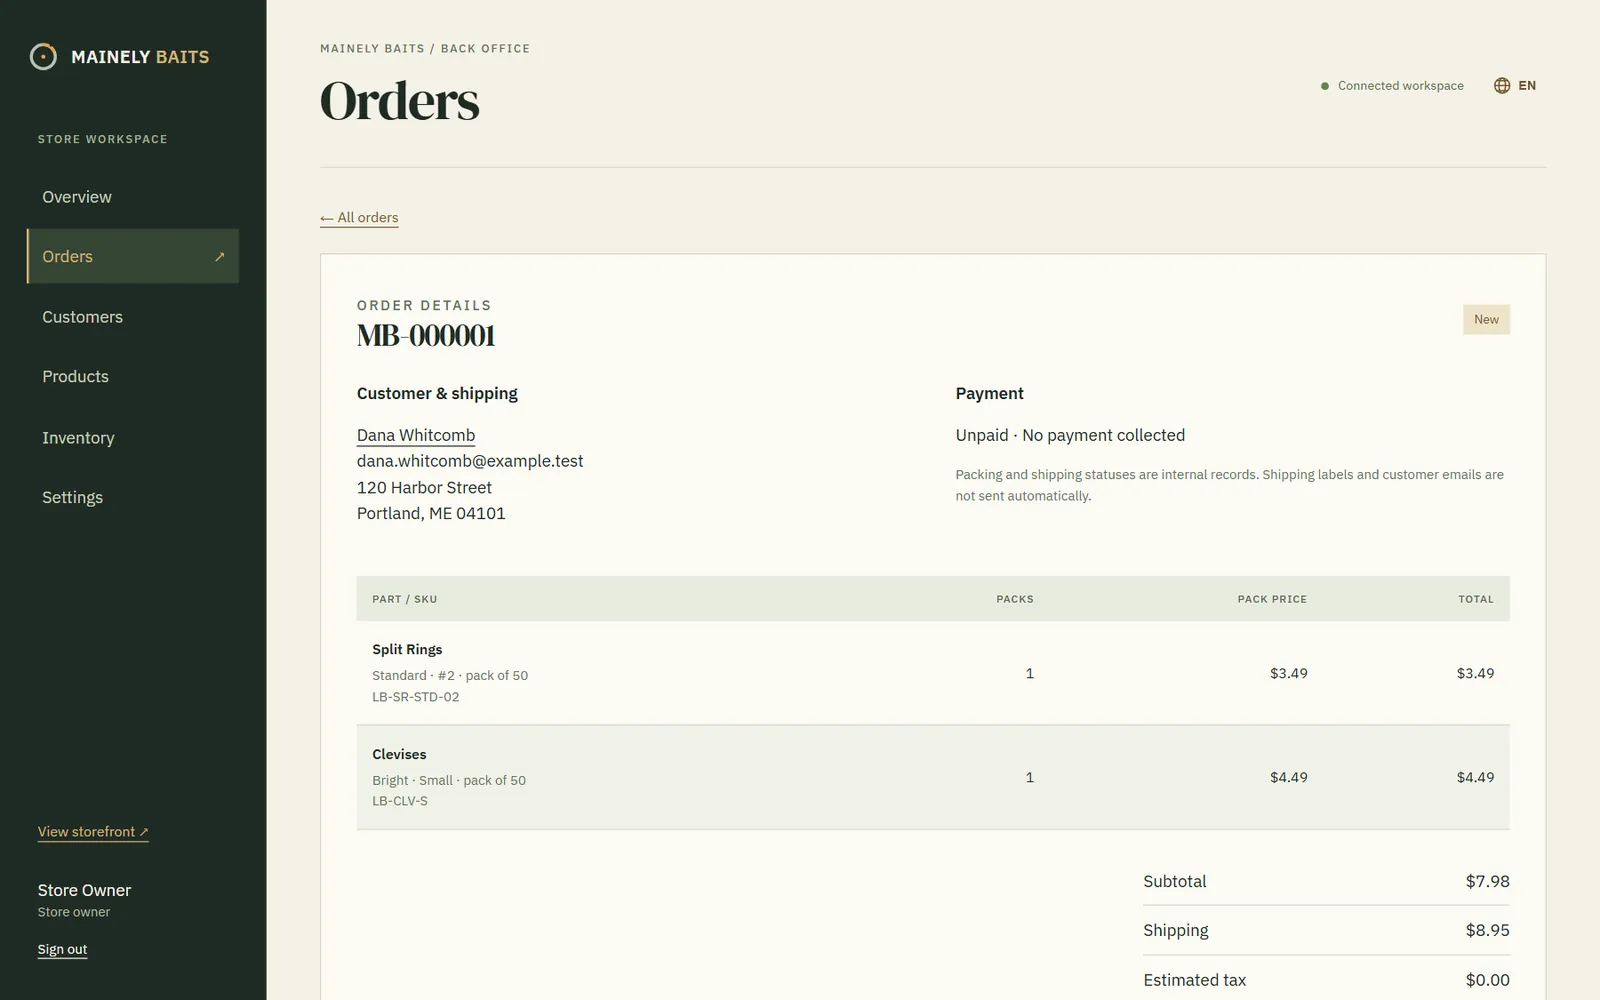
Task: Open the EN language selector
Action: pyautogui.click(x=1515, y=86)
